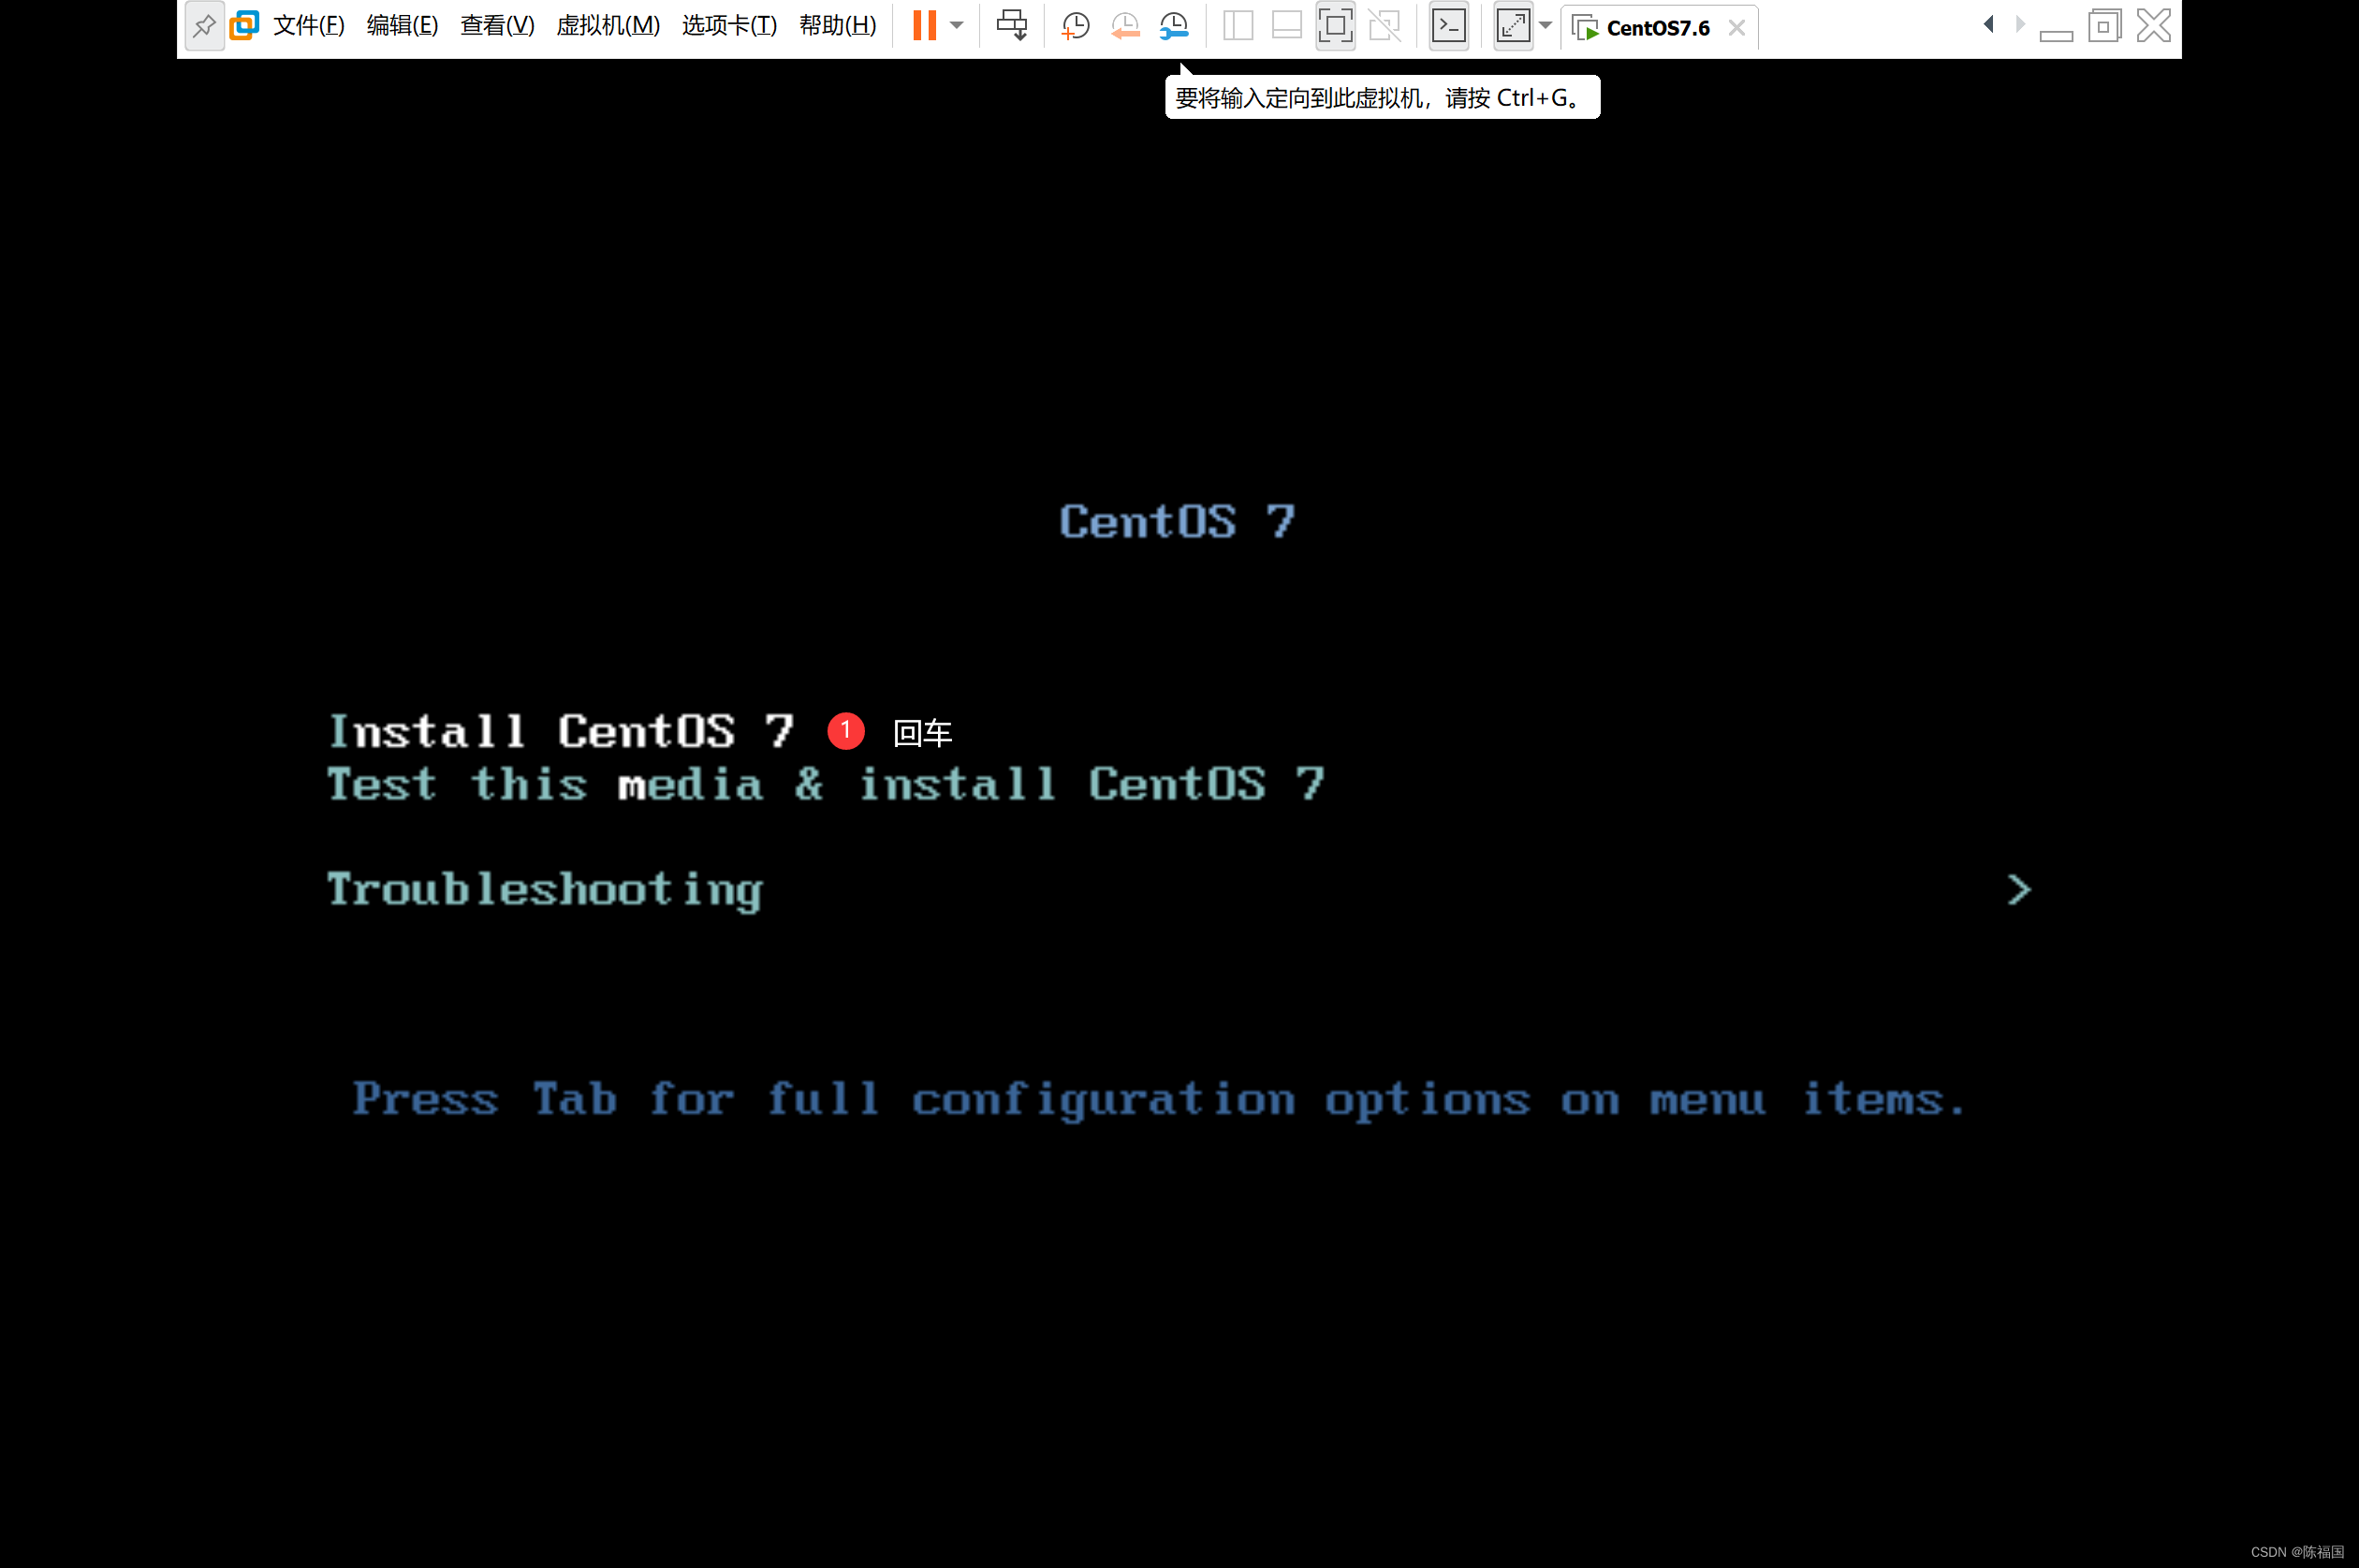
Task: Select Test this media & install CentOS 7
Action: point(825,784)
